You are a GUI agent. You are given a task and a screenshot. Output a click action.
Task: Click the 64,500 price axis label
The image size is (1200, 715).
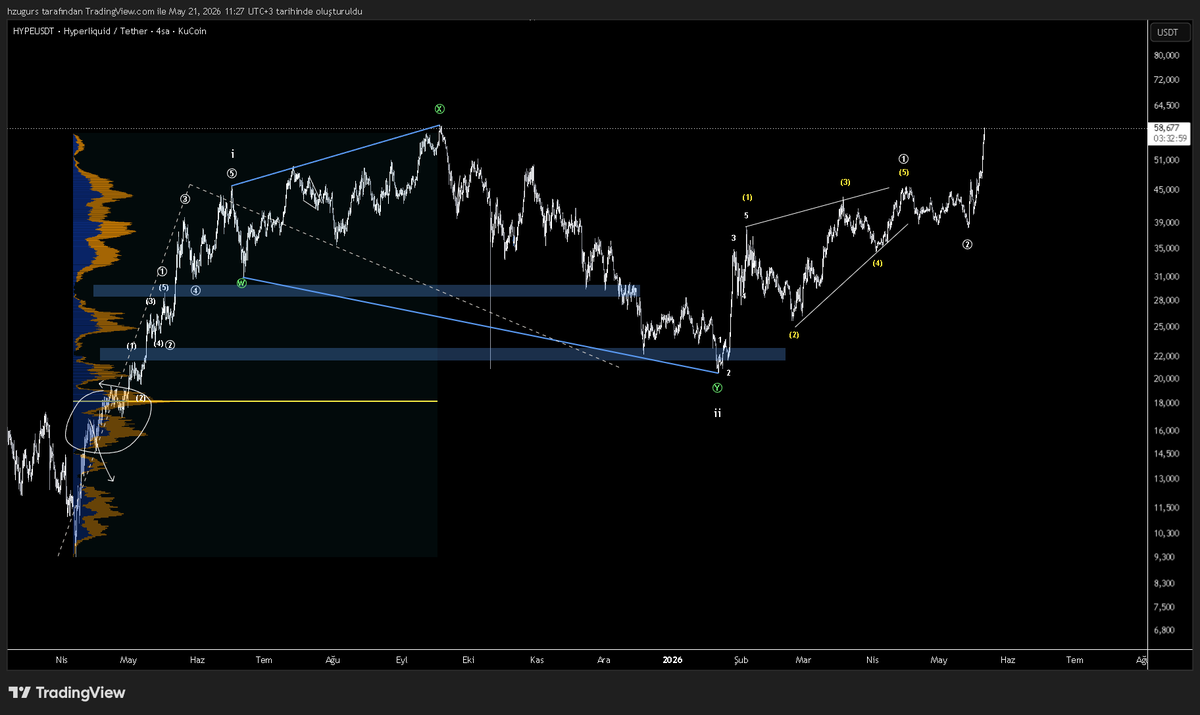click(1166, 105)
